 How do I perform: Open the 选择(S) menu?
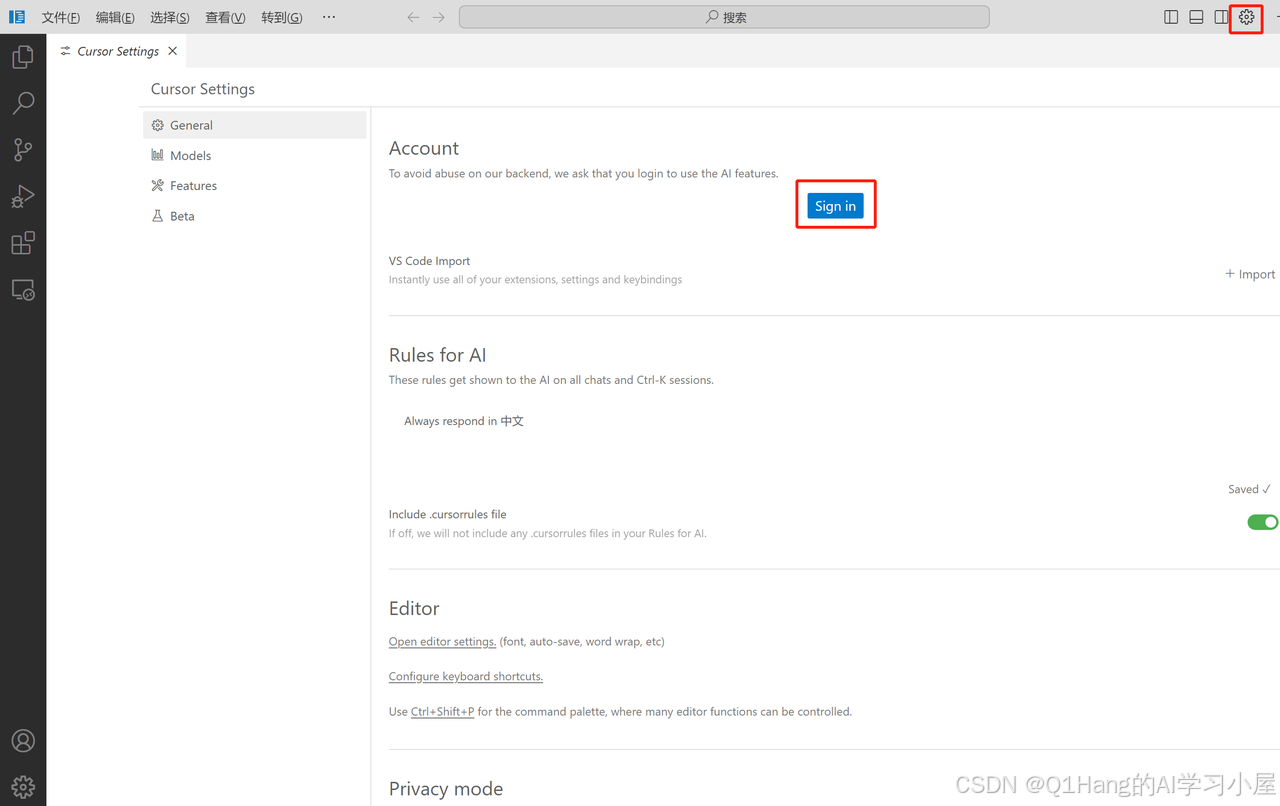pos(170,17)
